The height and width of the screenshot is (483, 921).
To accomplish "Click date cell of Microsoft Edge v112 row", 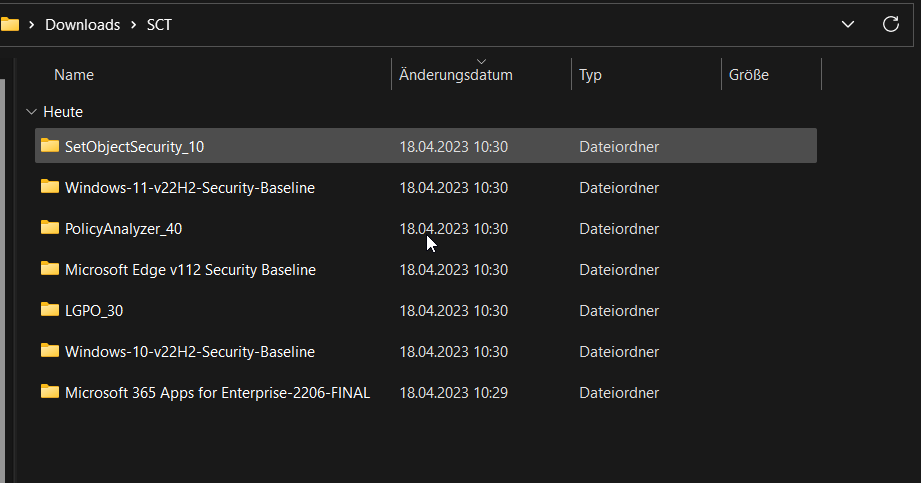I will 453,270.
